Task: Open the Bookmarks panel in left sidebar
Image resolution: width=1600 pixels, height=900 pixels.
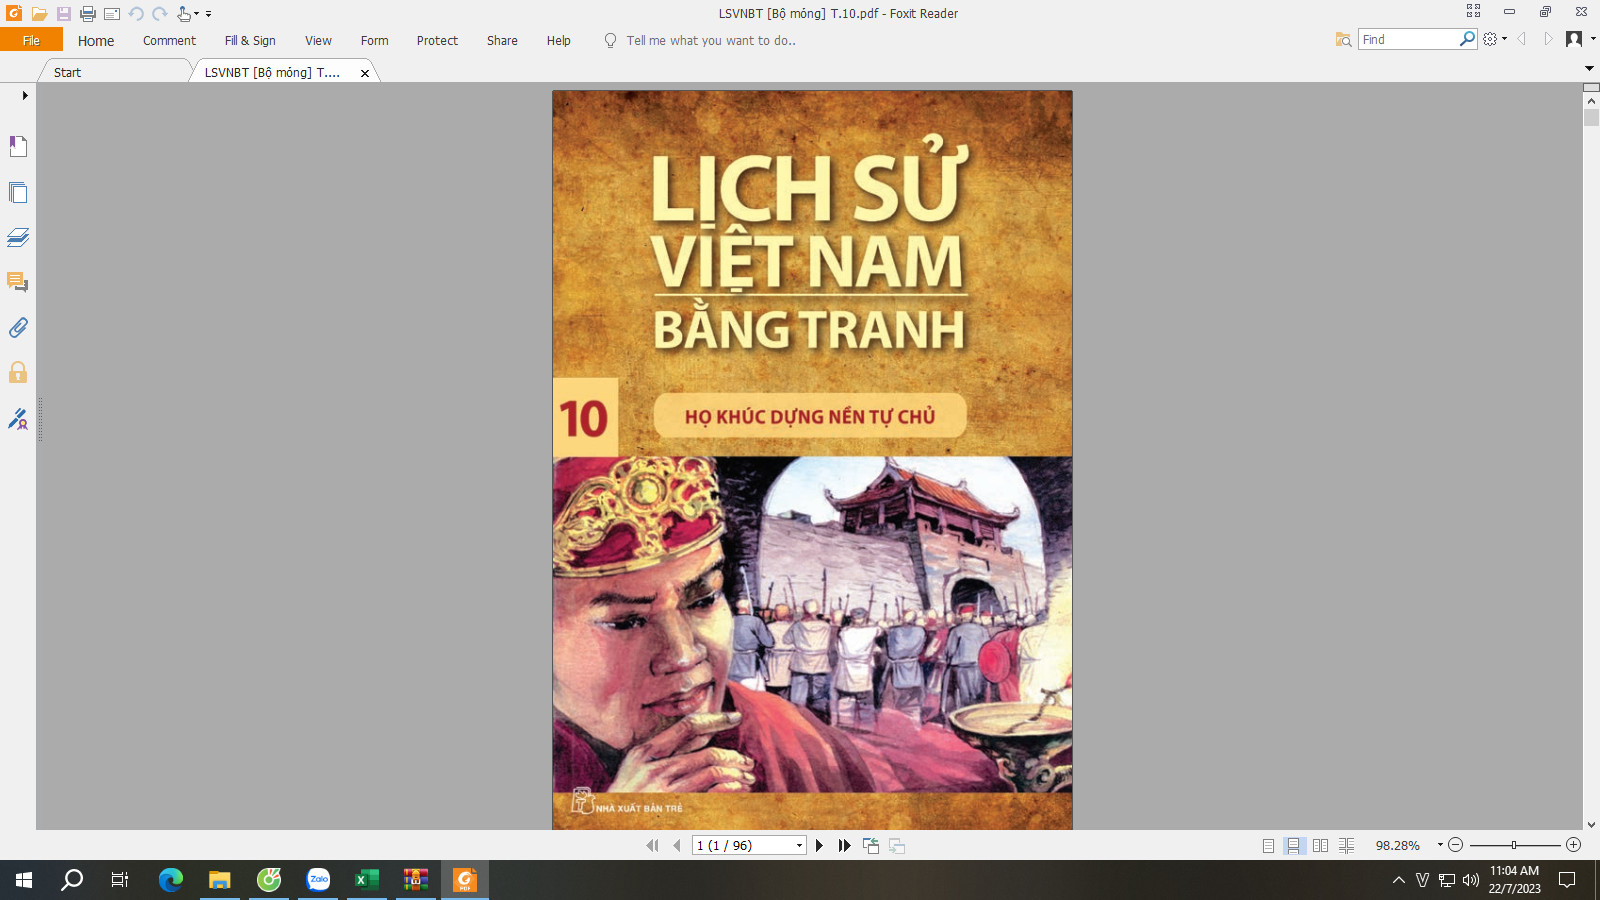Action: coord(18,147)
